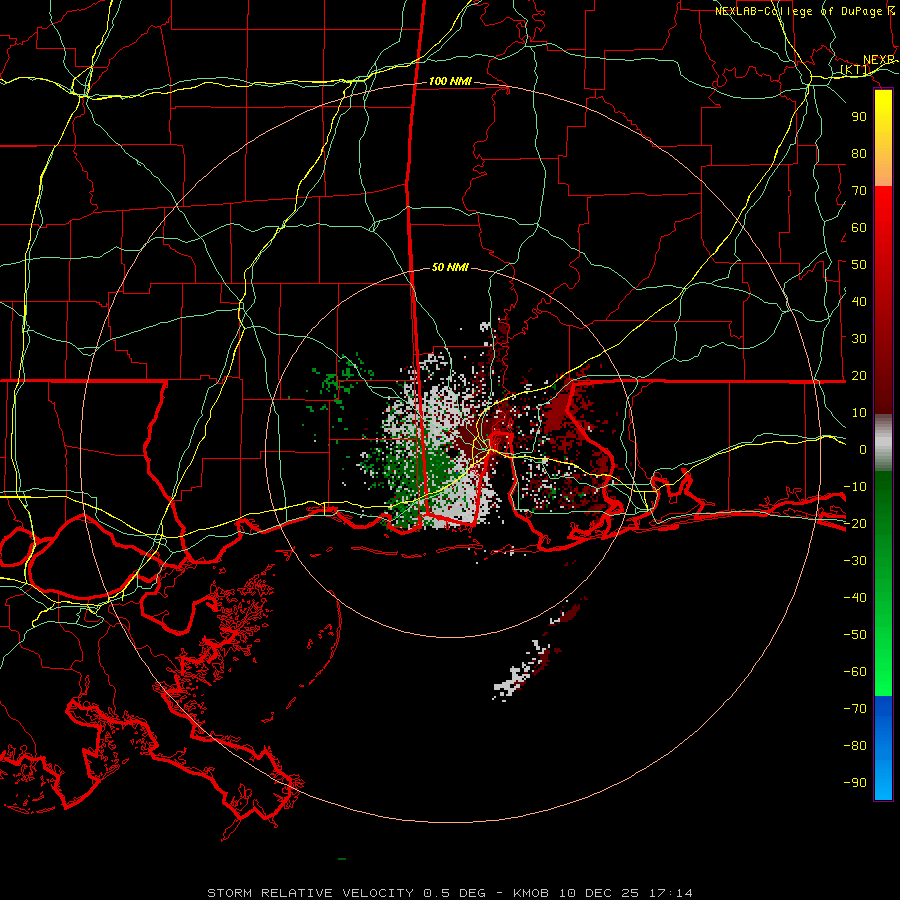Screen dimensions: 900x900
Task: Select the 70 value on the velocity scale
Action: 859,191
